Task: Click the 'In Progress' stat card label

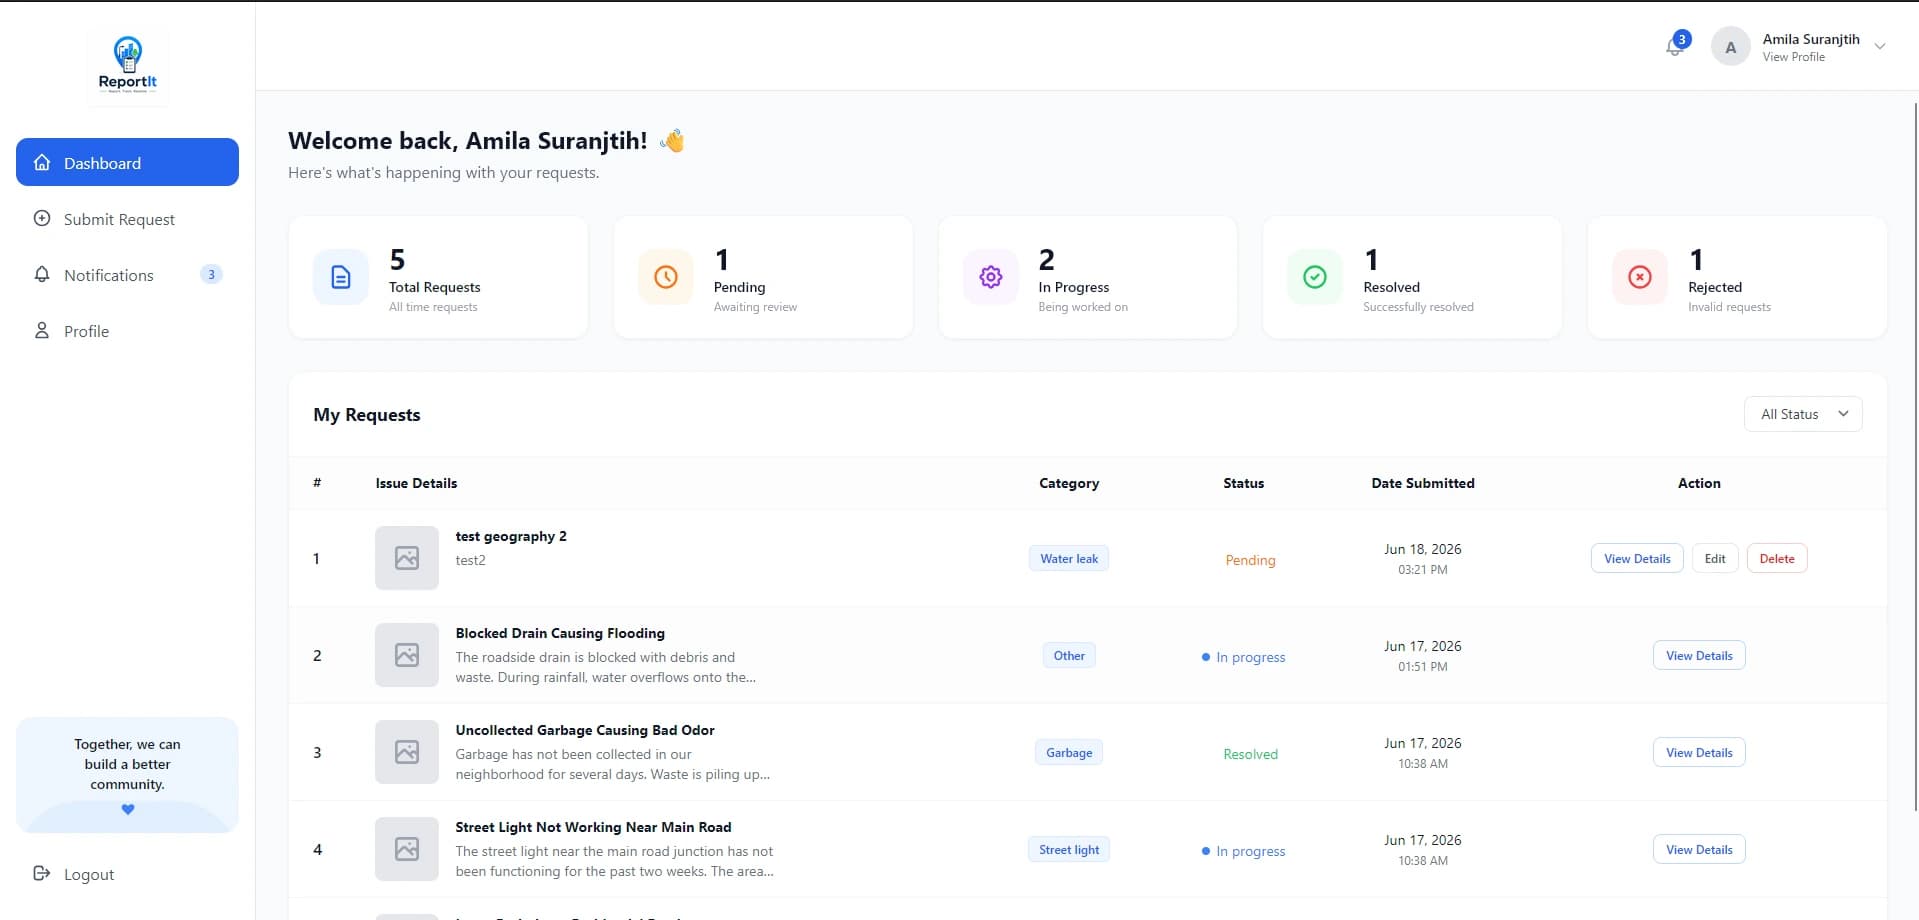Action: point(1073,287)
